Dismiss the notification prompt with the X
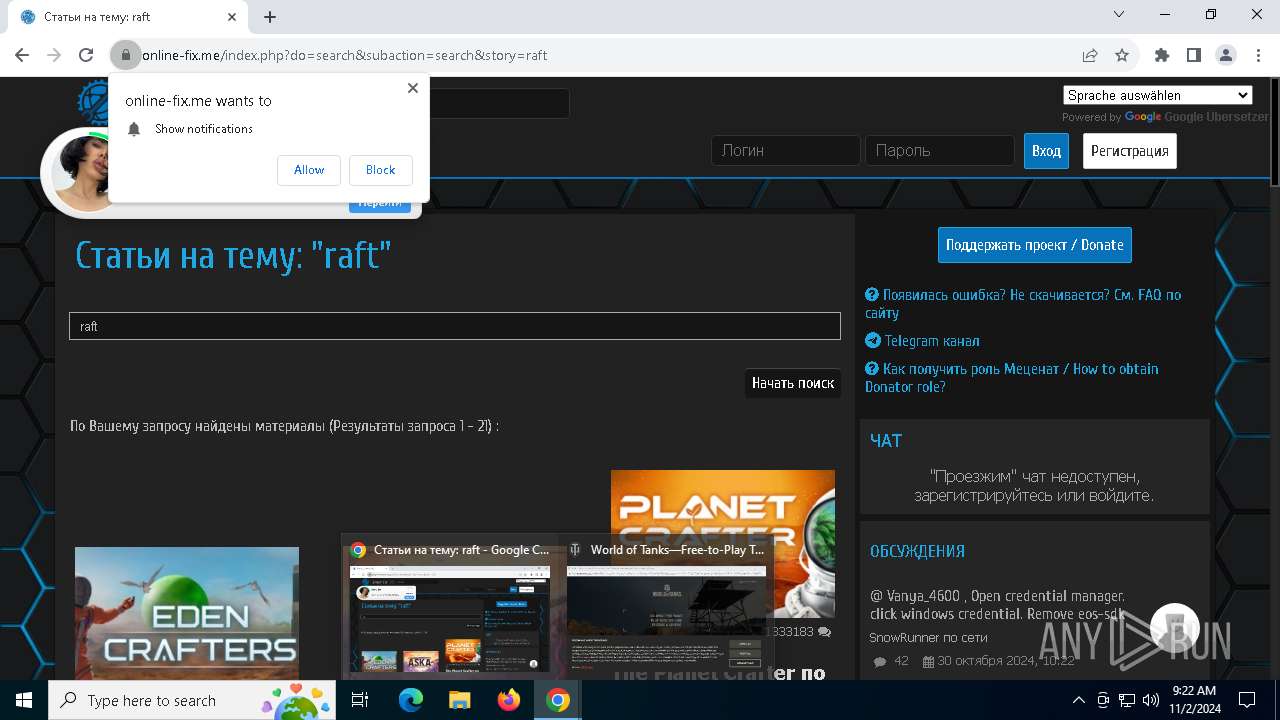 [x=413, y=88]
